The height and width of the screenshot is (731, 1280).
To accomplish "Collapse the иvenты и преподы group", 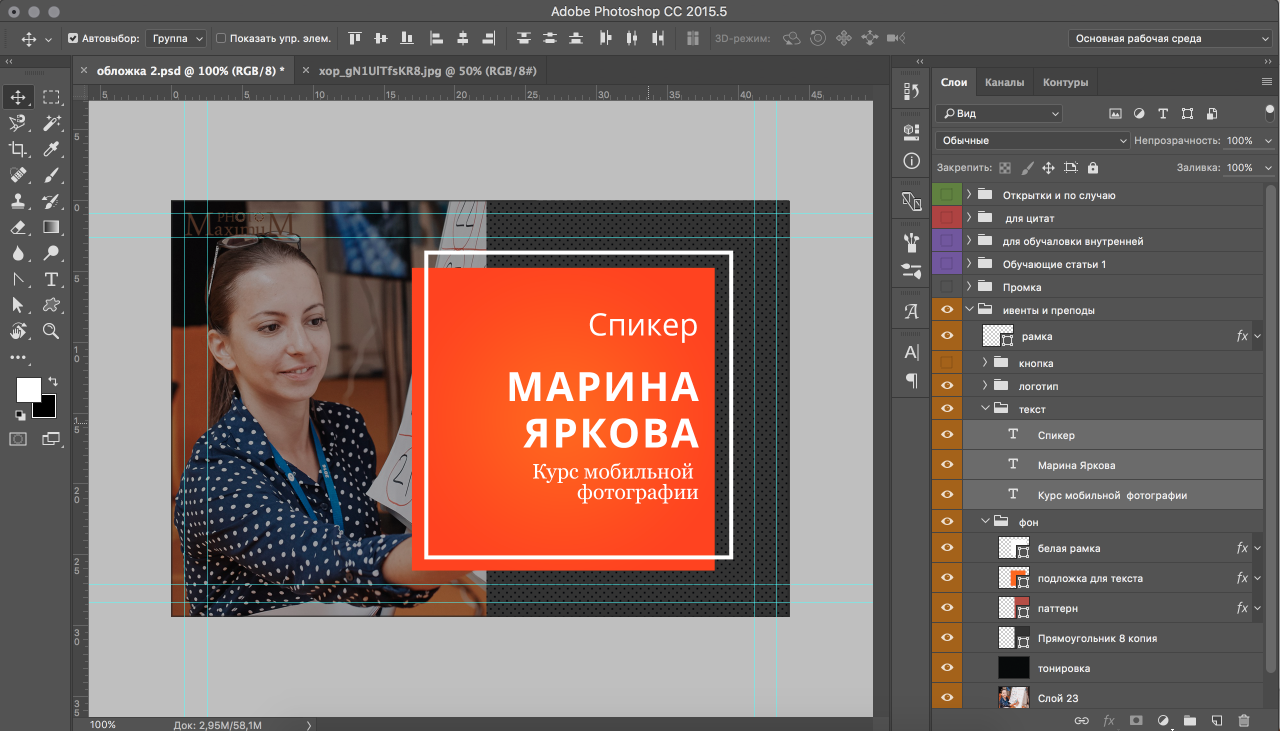I will [x=969, y=310].
